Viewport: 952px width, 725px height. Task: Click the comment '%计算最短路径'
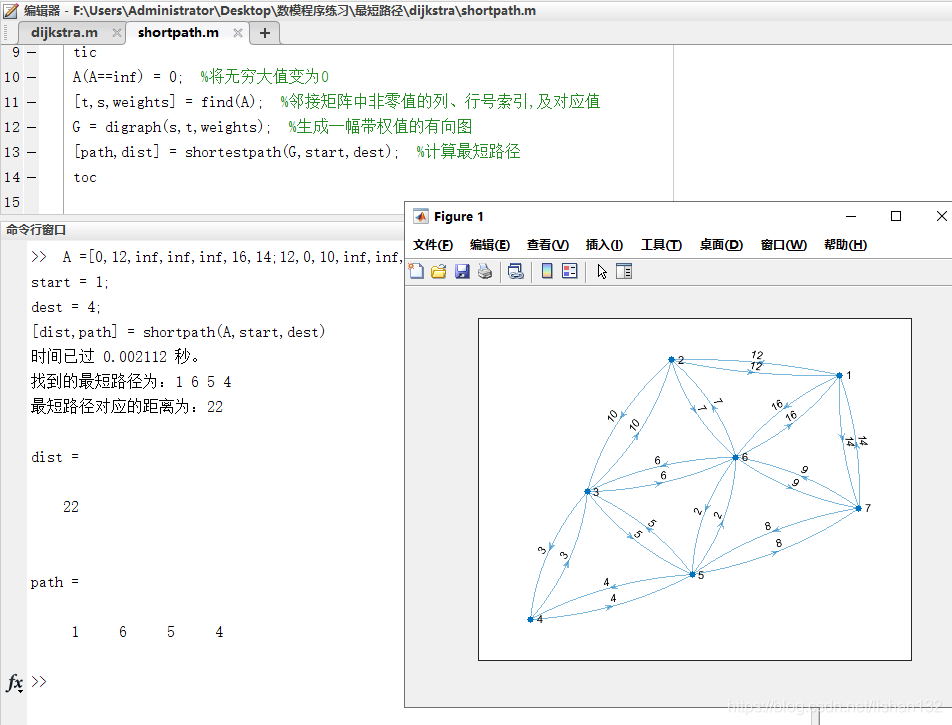[468, 152]
